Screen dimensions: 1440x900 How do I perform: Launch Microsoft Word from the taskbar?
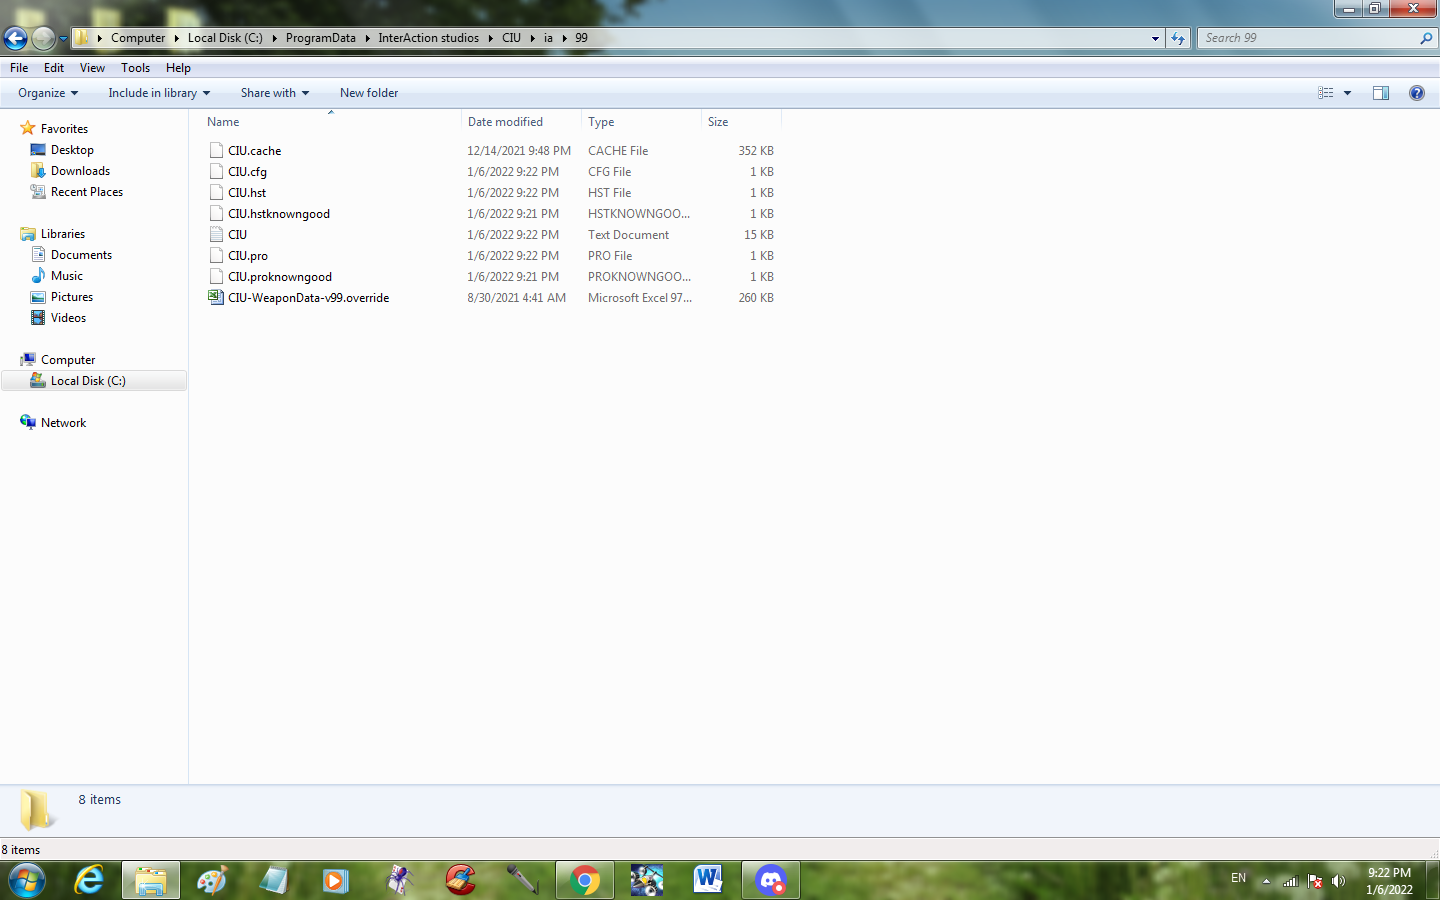coord(708,880)
